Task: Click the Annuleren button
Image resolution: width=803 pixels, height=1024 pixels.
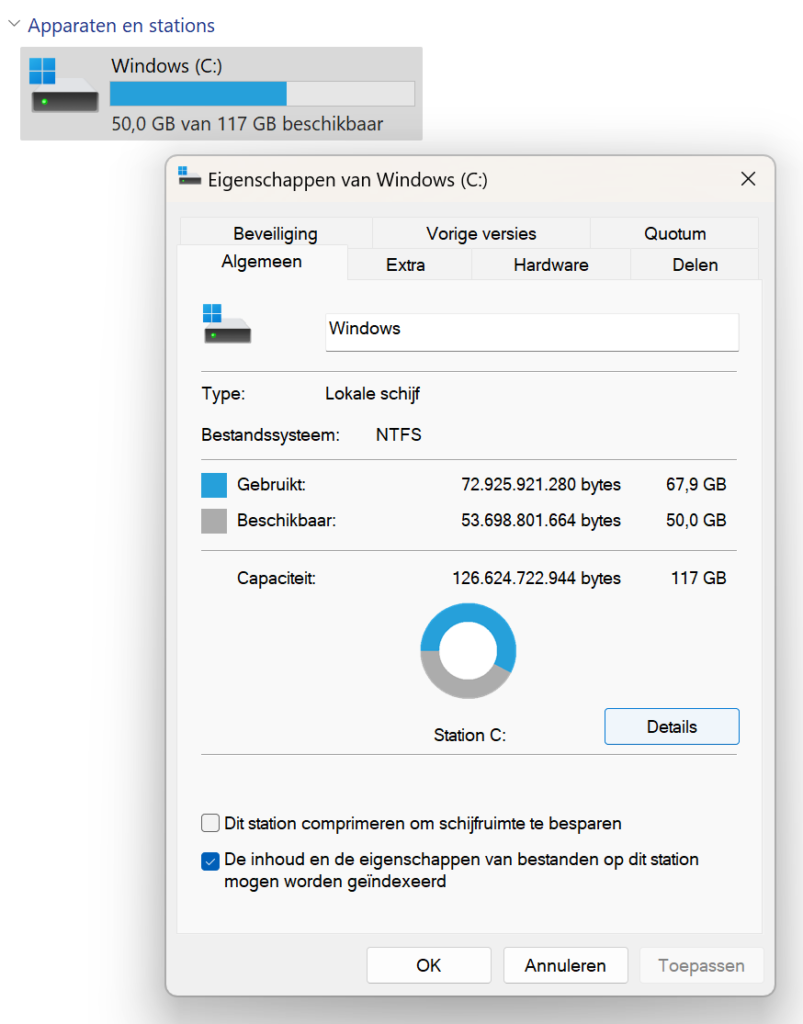Action: click(565, 965)
